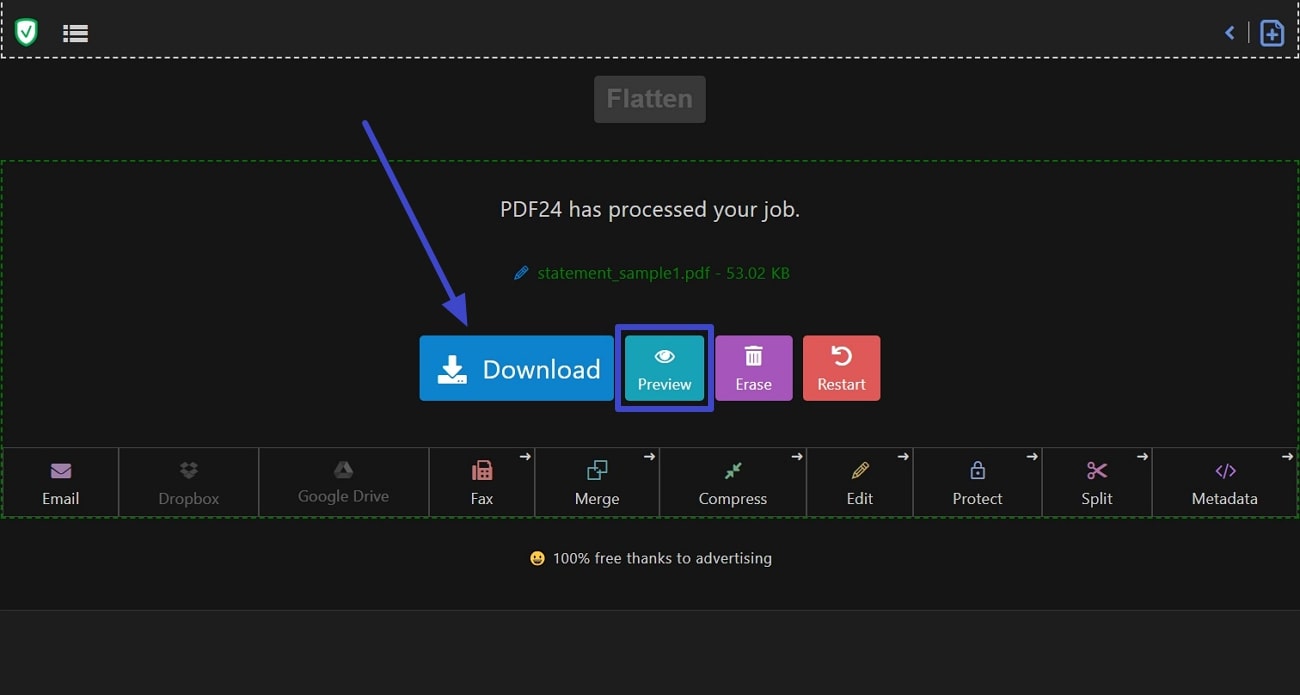
Task: Open statement_sample1.pdf file link
Action: (663, 273)
